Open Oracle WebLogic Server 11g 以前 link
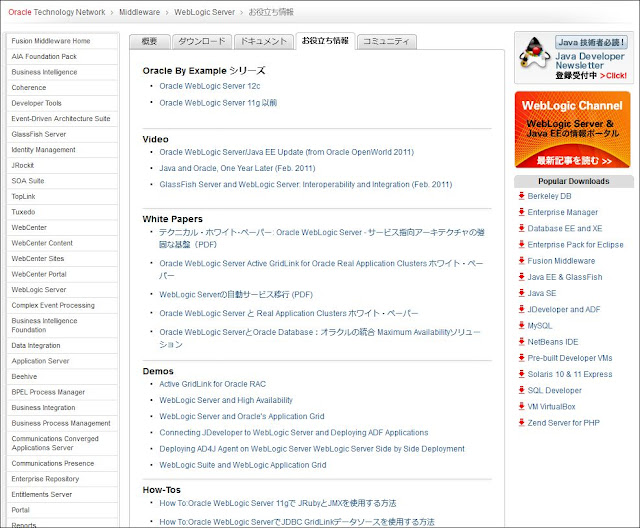This screenshot has width=640, height=528. point(218,103)
